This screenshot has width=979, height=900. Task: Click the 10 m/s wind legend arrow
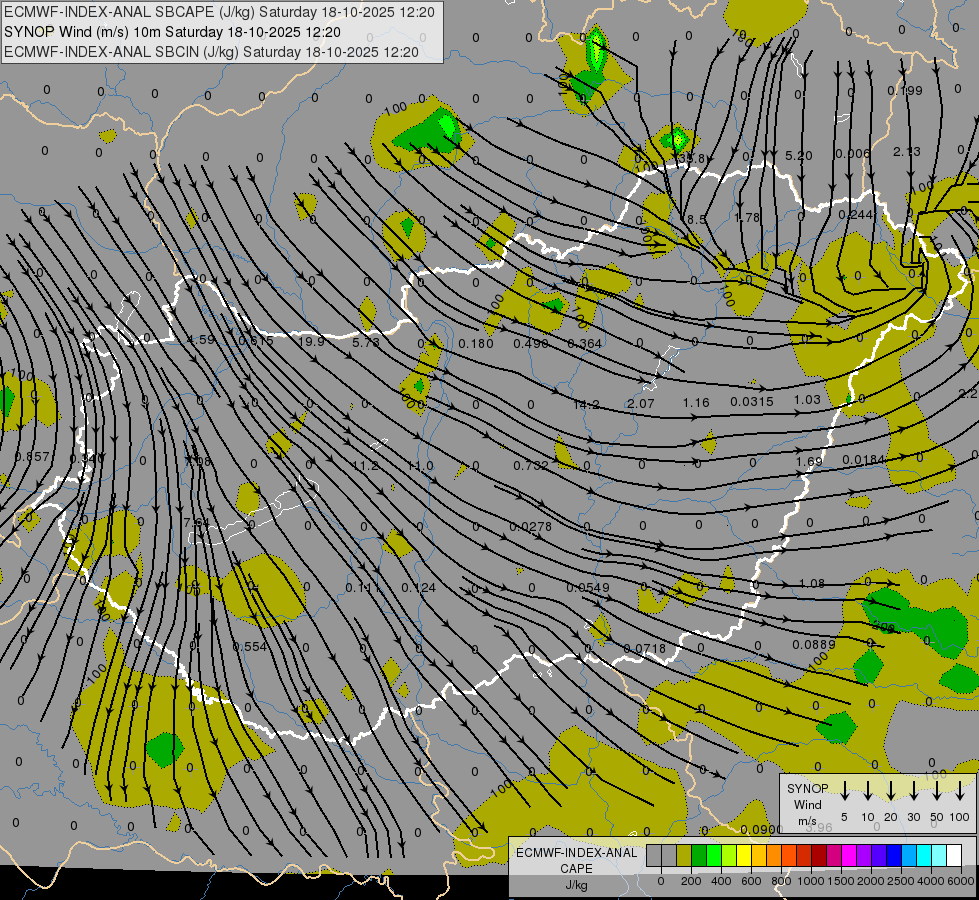(x=868, y=791)
